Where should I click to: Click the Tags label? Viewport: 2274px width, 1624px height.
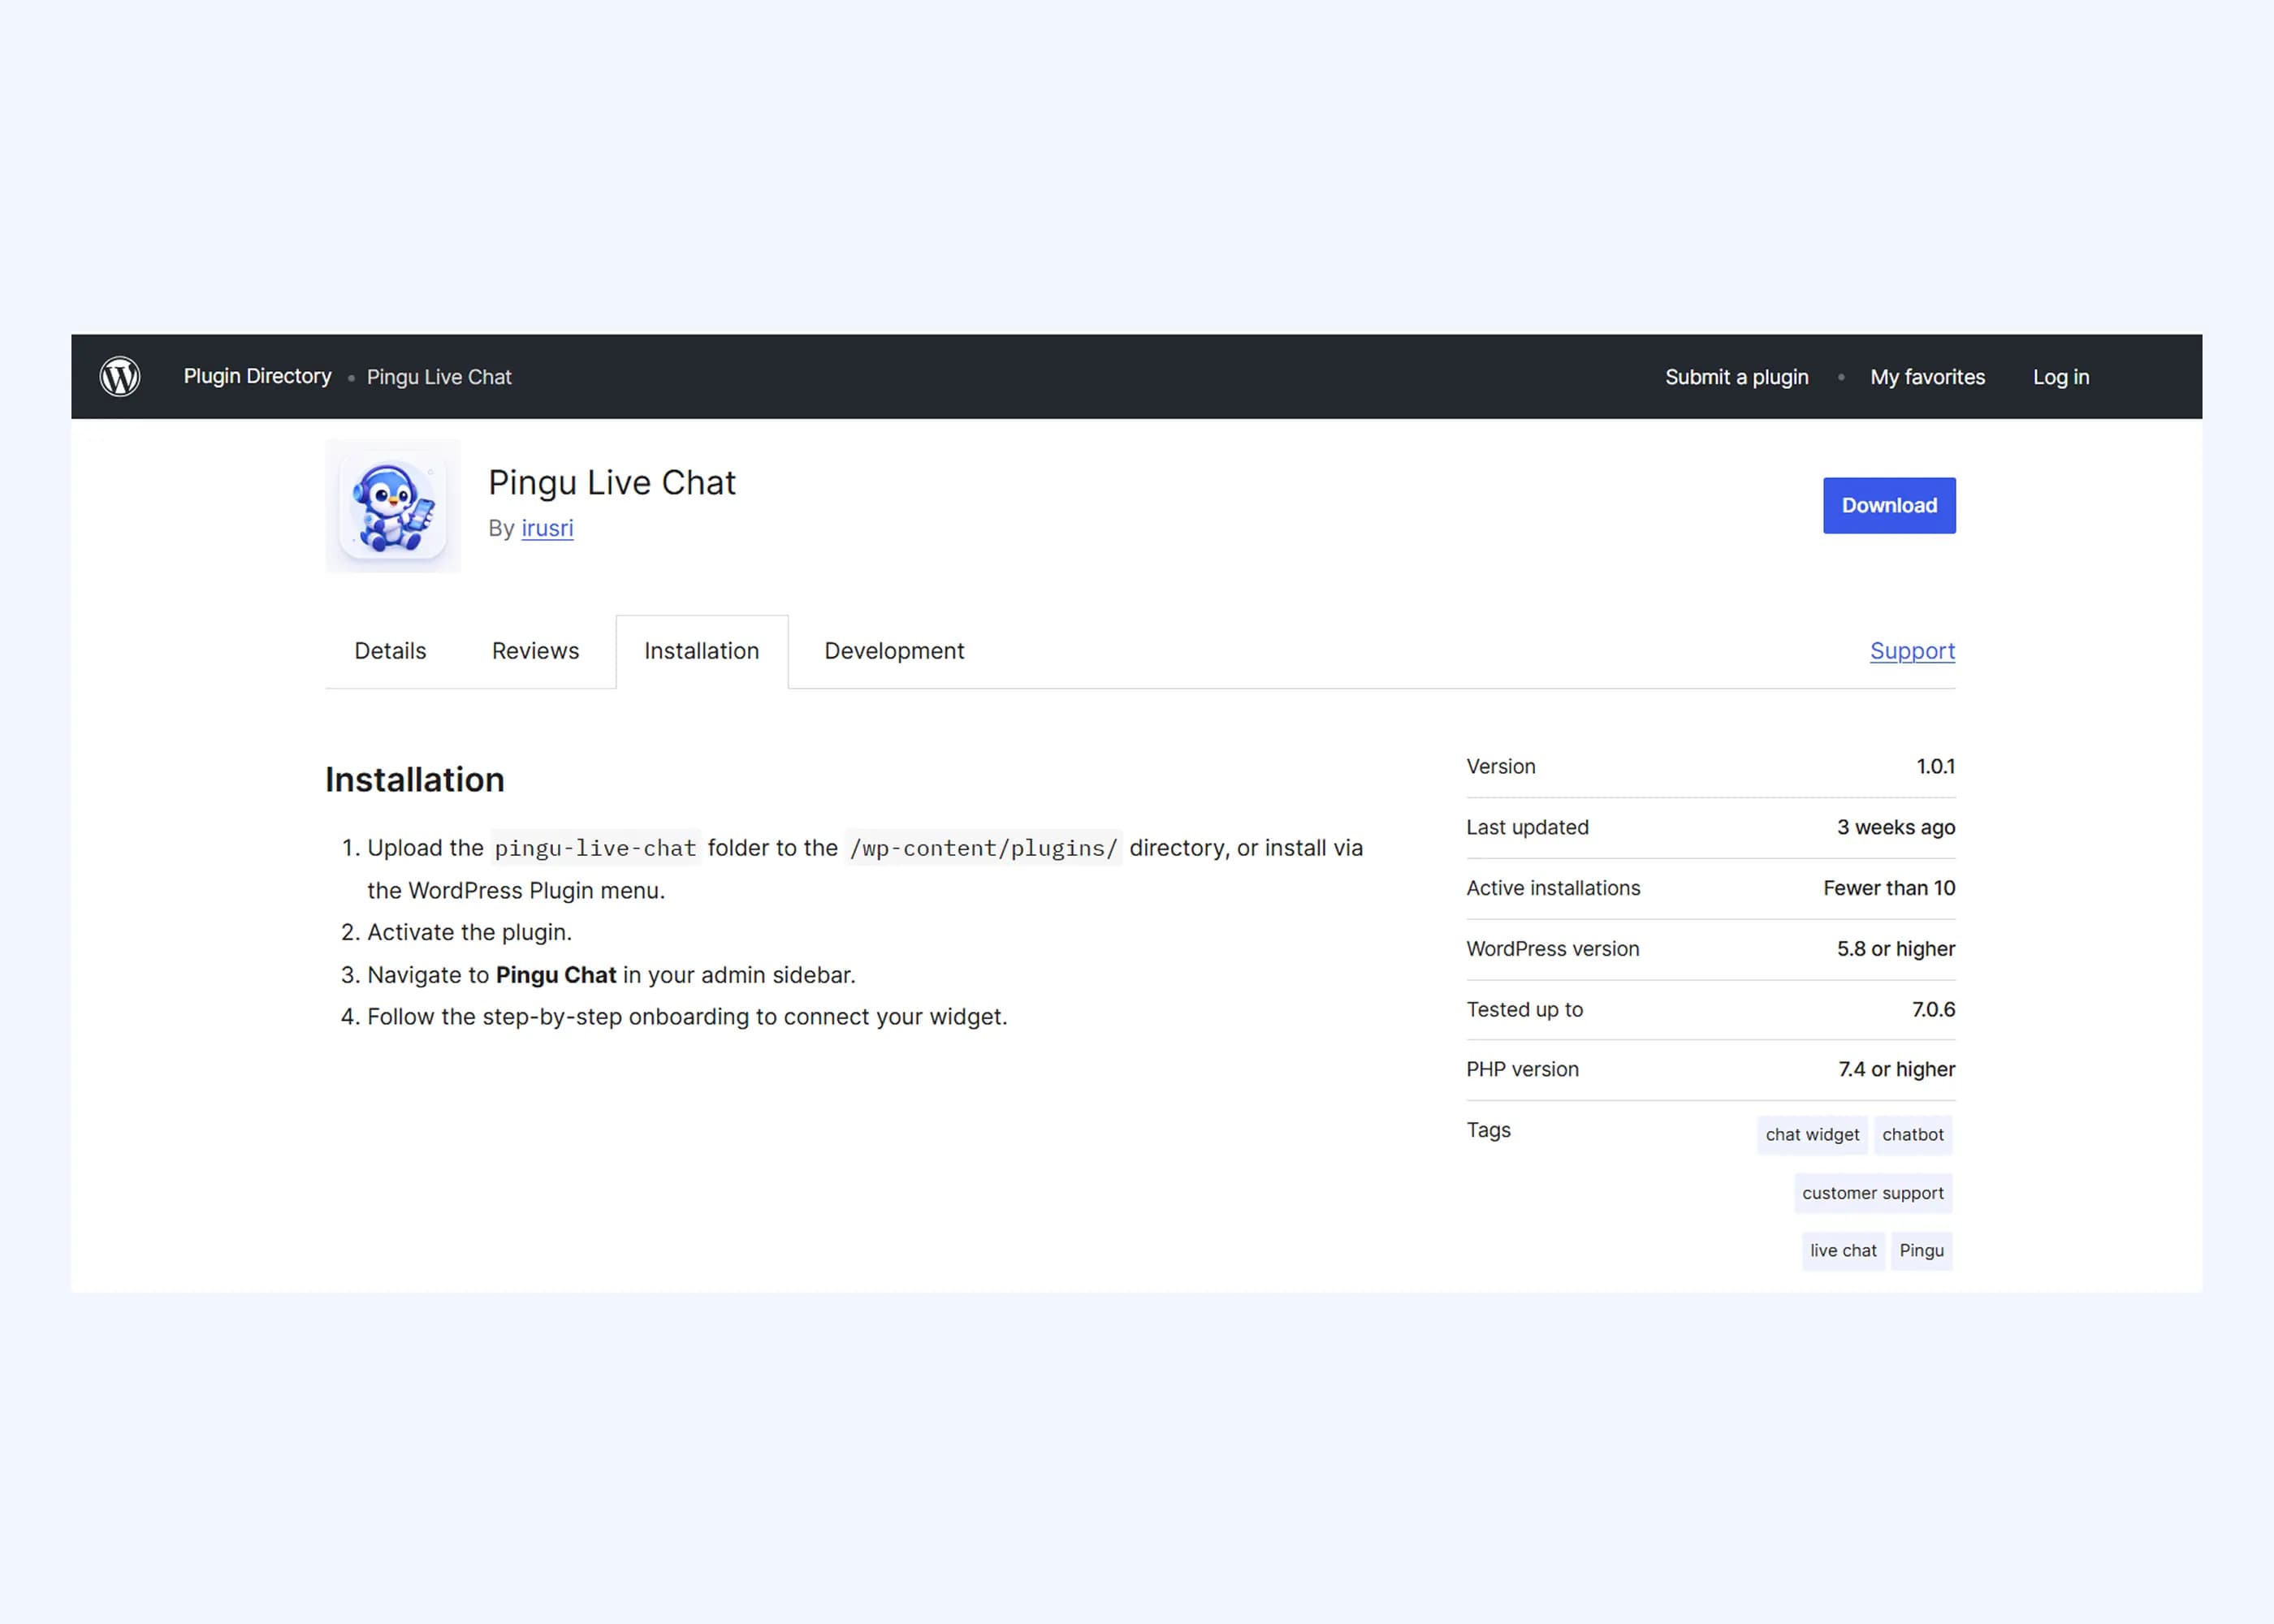pos(1488,1131)
